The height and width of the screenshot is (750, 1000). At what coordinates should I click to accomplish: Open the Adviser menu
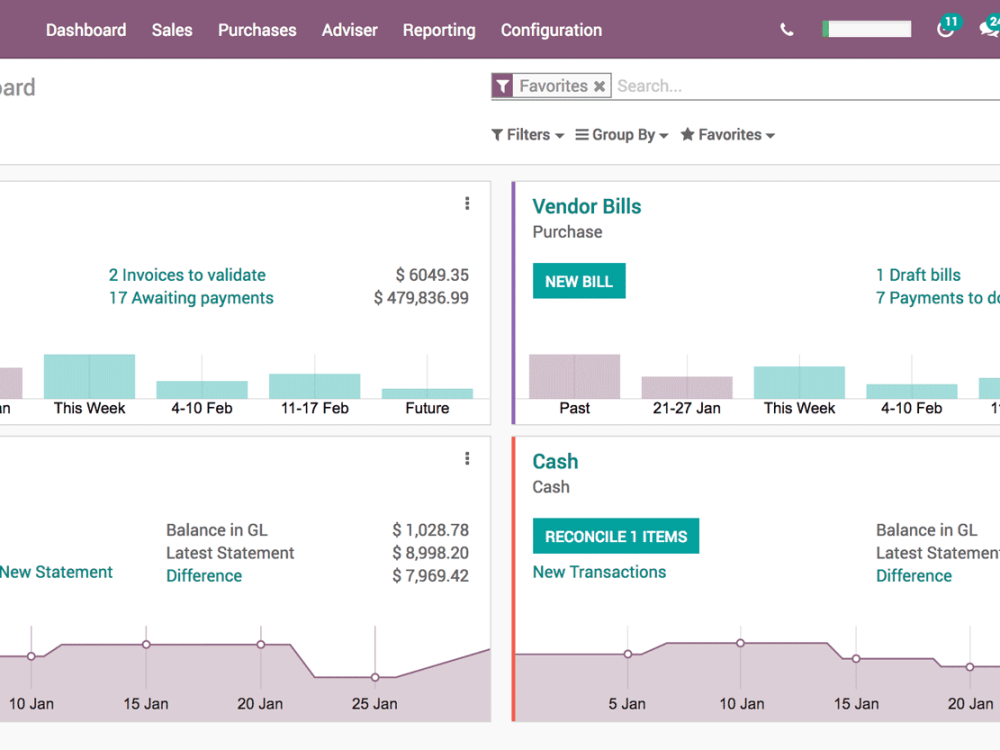(x=349, y=30)
